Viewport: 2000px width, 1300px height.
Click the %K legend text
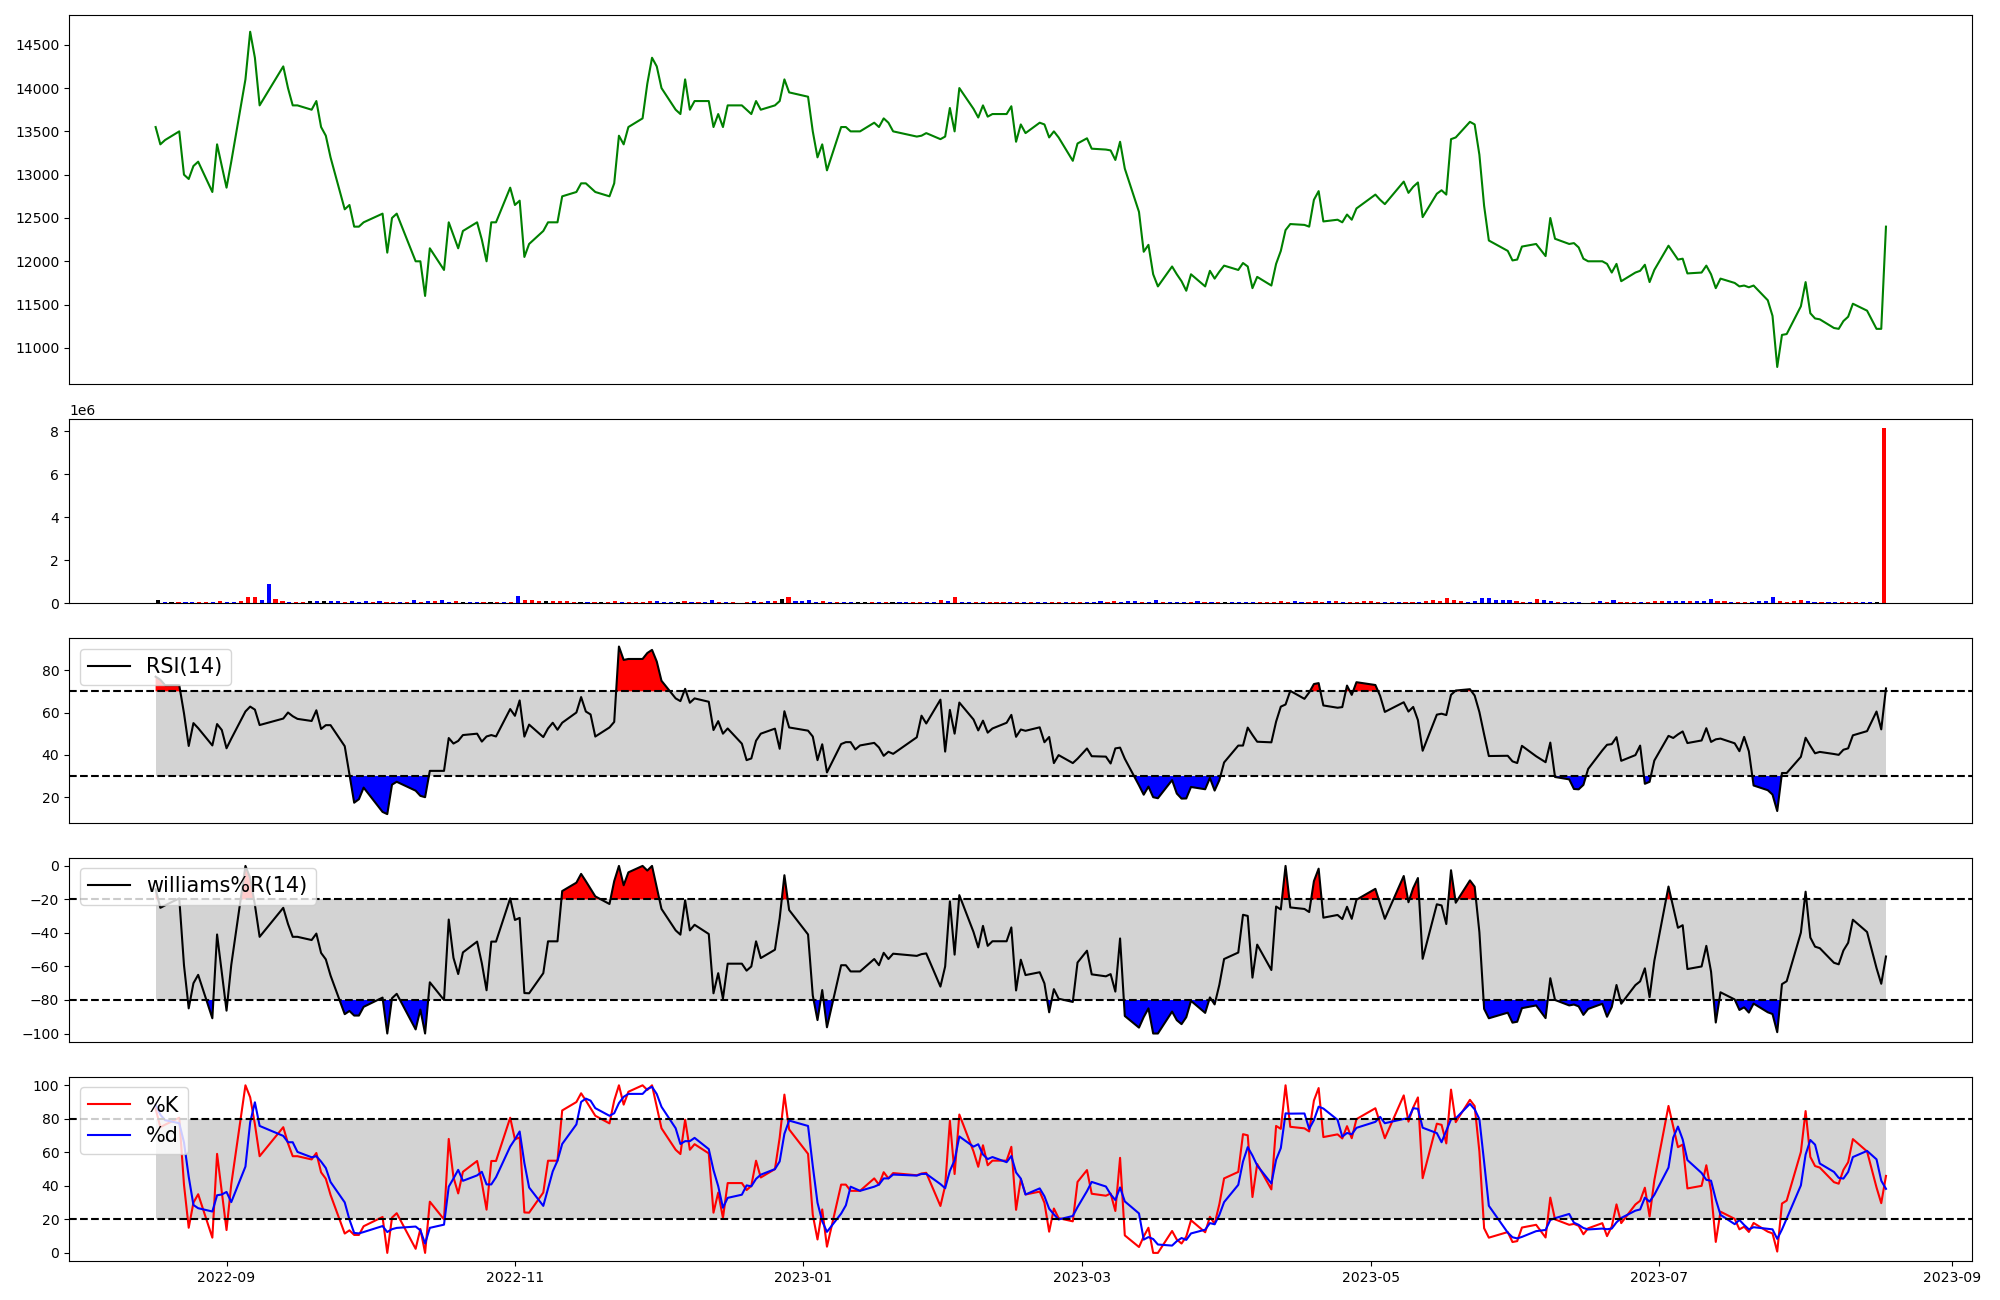(162, 1105)
